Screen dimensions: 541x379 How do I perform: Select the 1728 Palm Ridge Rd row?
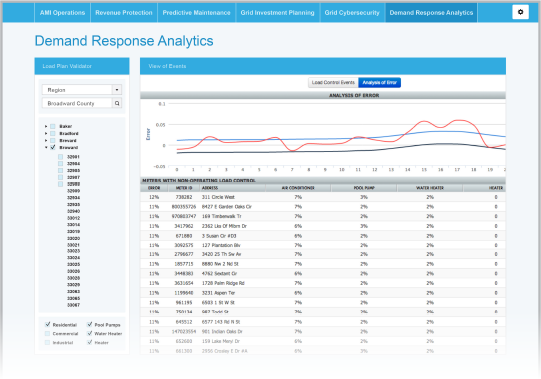tap(323, 283)
